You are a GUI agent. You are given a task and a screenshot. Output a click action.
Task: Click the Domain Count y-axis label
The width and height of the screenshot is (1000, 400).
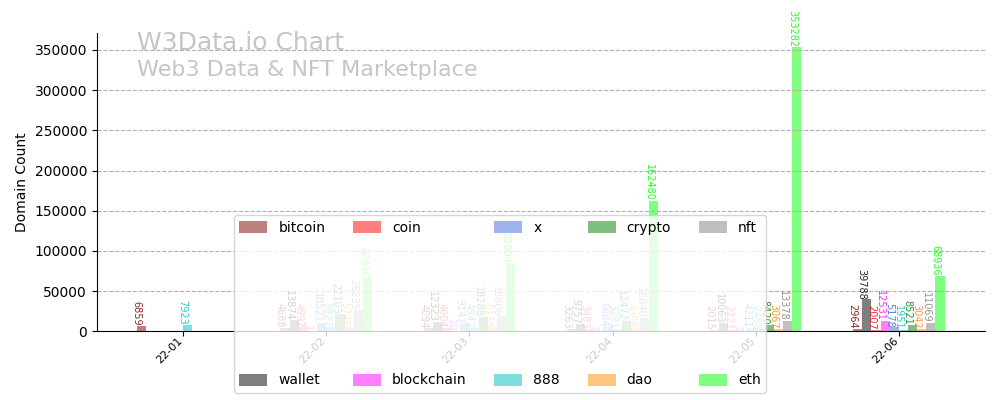pos(21,182)
